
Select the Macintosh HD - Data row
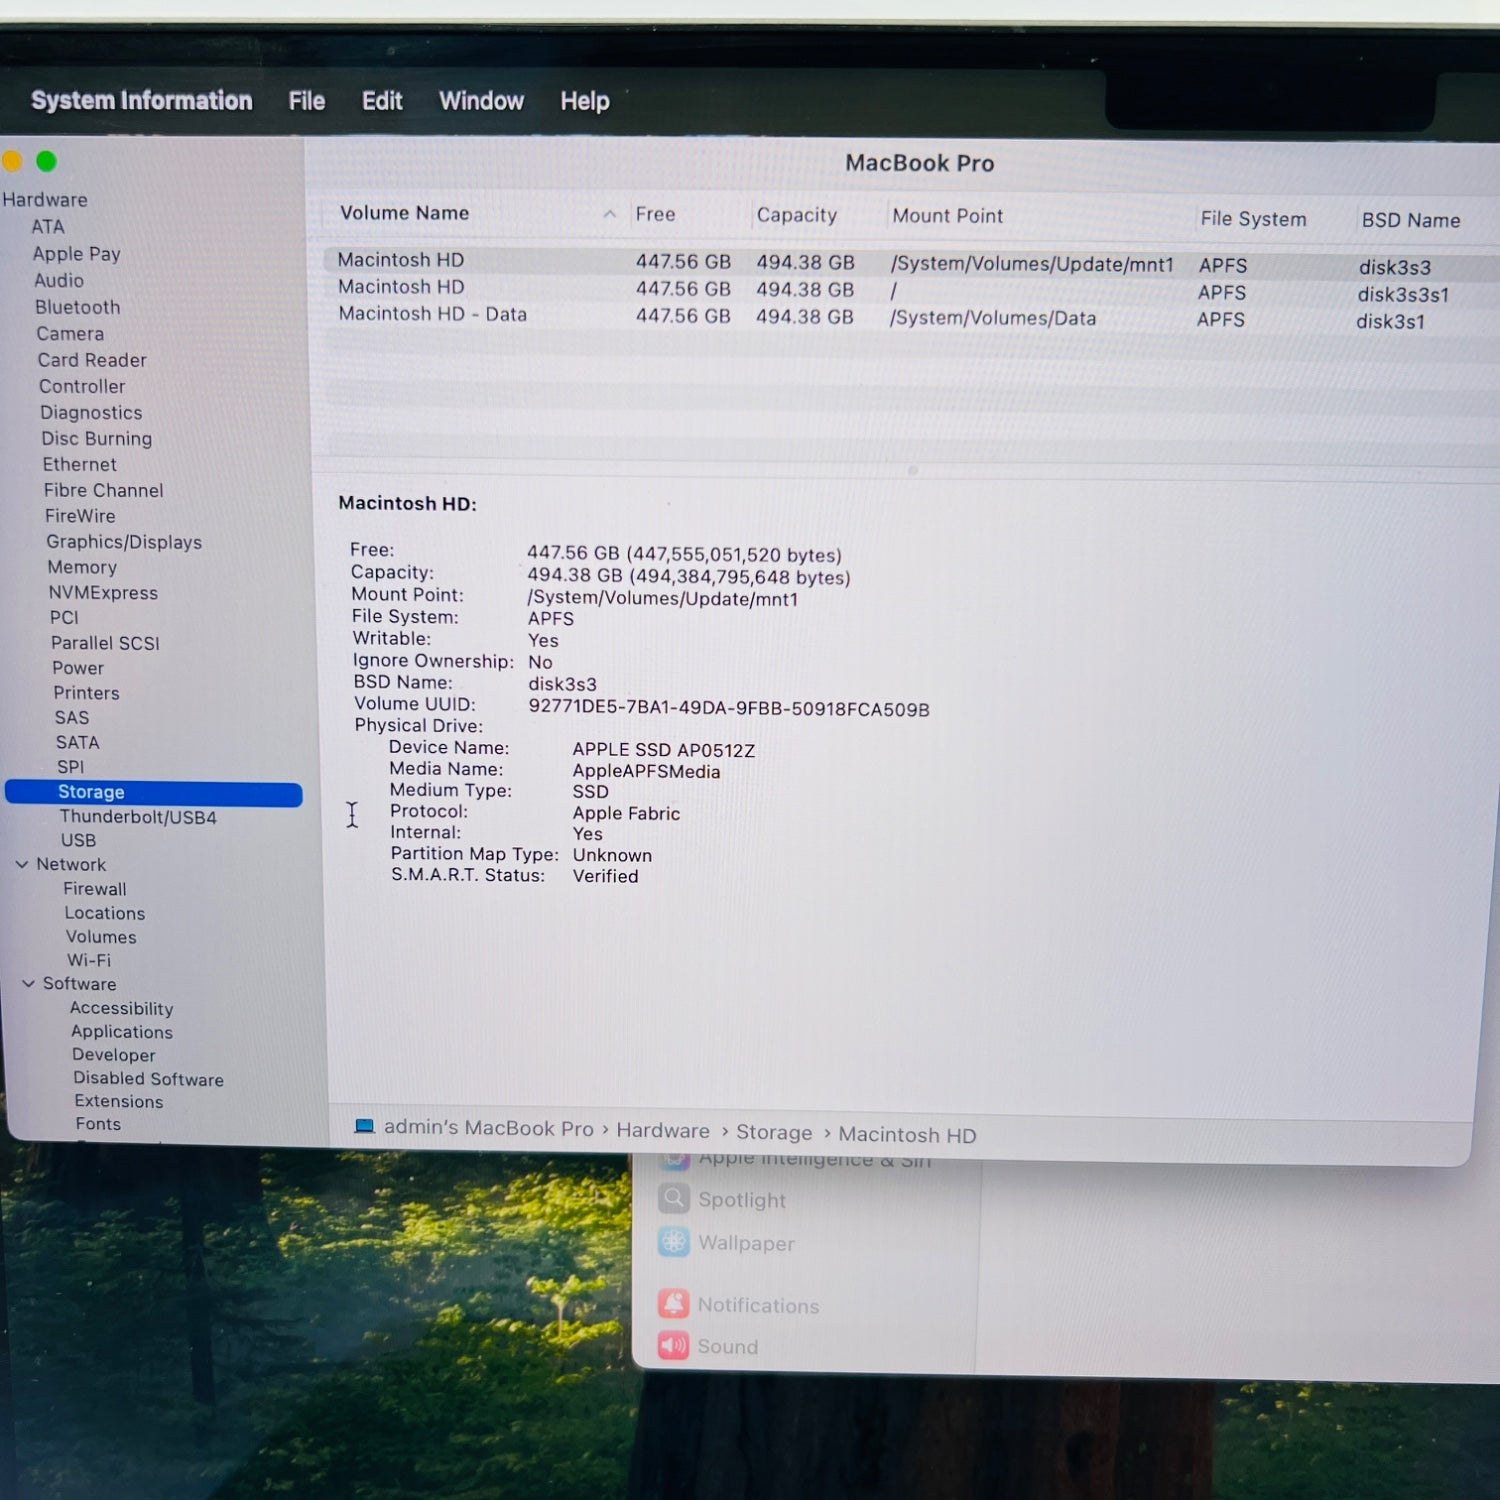[432, 314]
